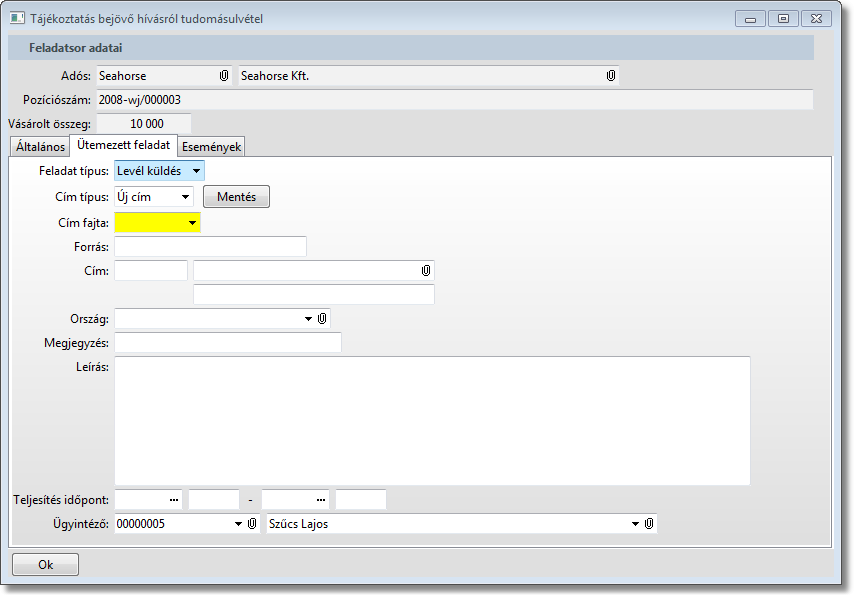854x597 pixels.
Task: Expand the Ügyintéző code dropdown arrow
Action: click(x=238, y=524)
